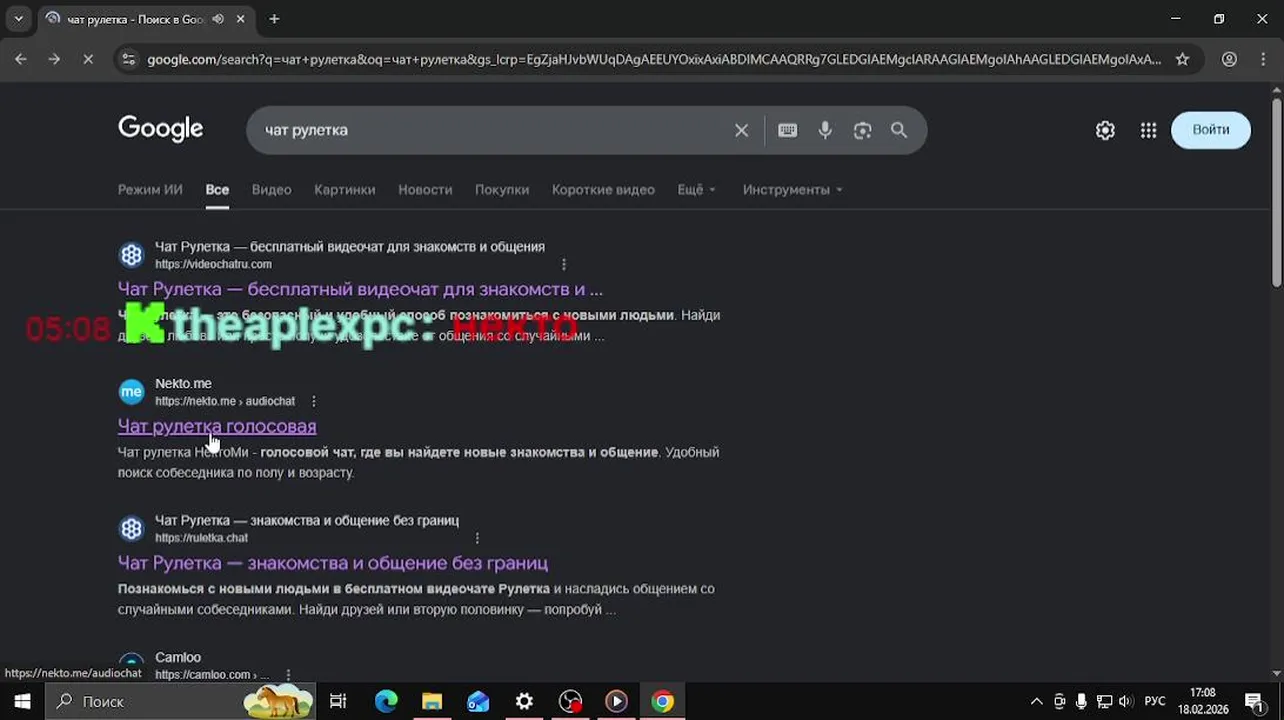Viewport: 1284px width, 720px height.
Task: Click the Windows taskbar search box
Action: pyautogui.click(x=182, y=701)
